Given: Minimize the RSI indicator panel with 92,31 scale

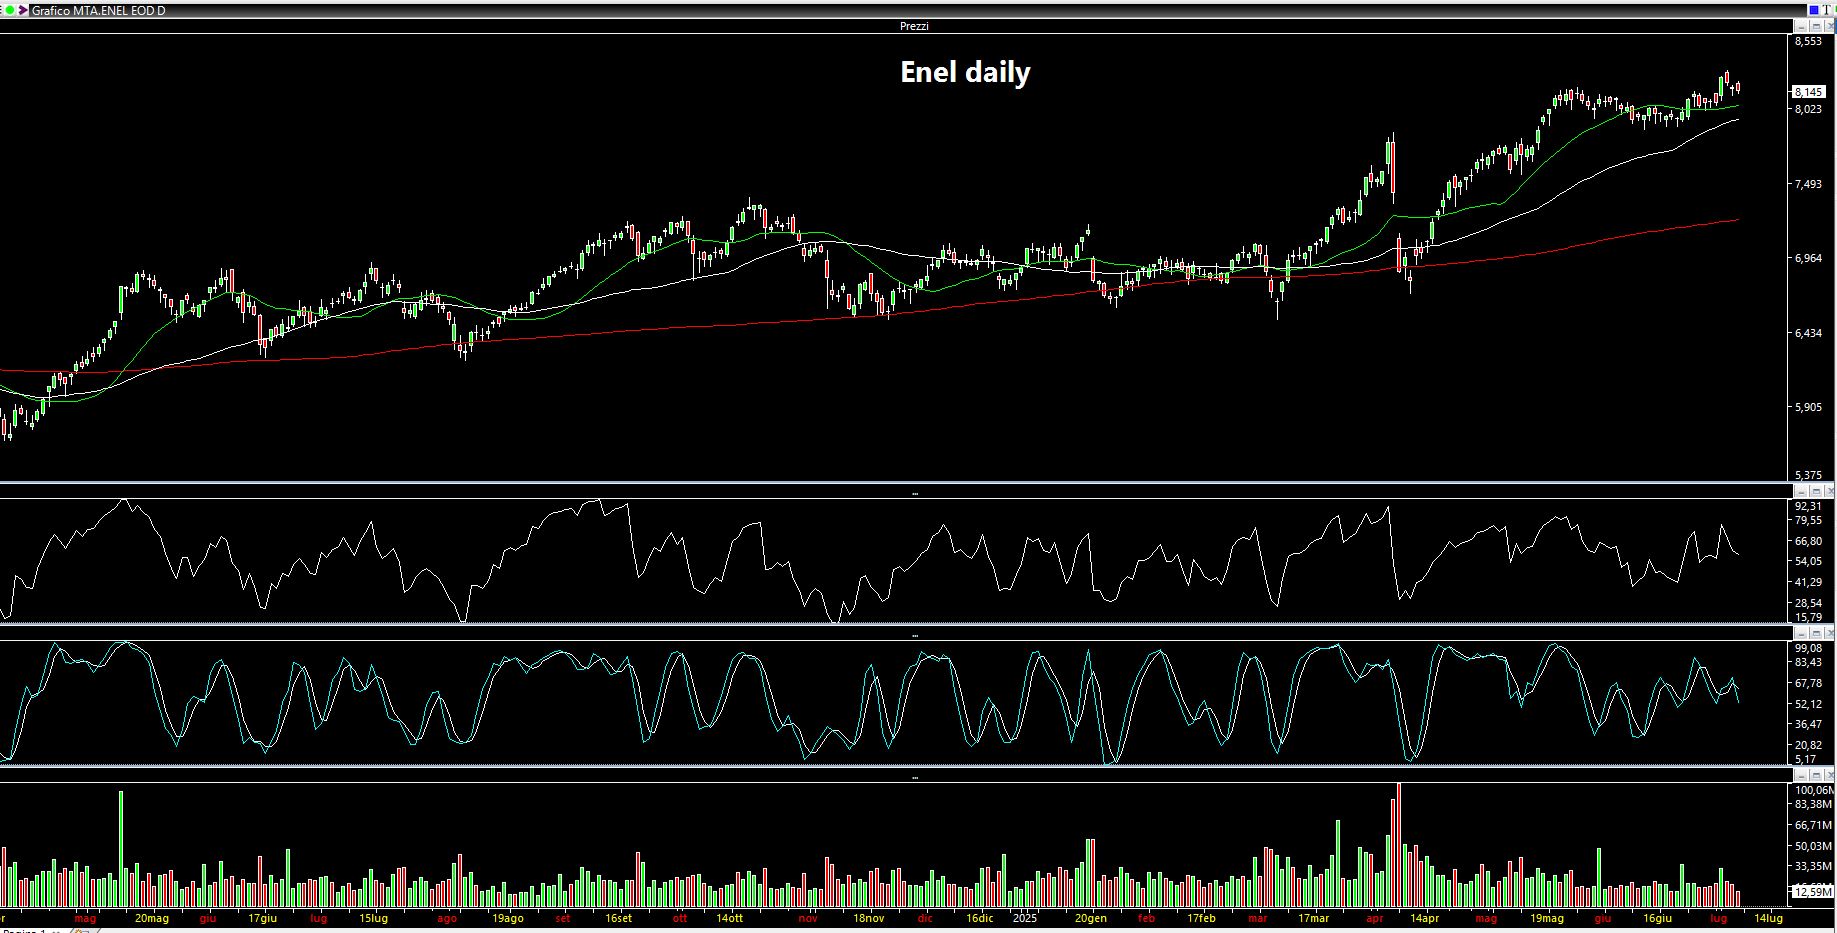Looking at the screenshot, I should [x=1801, y=492].
